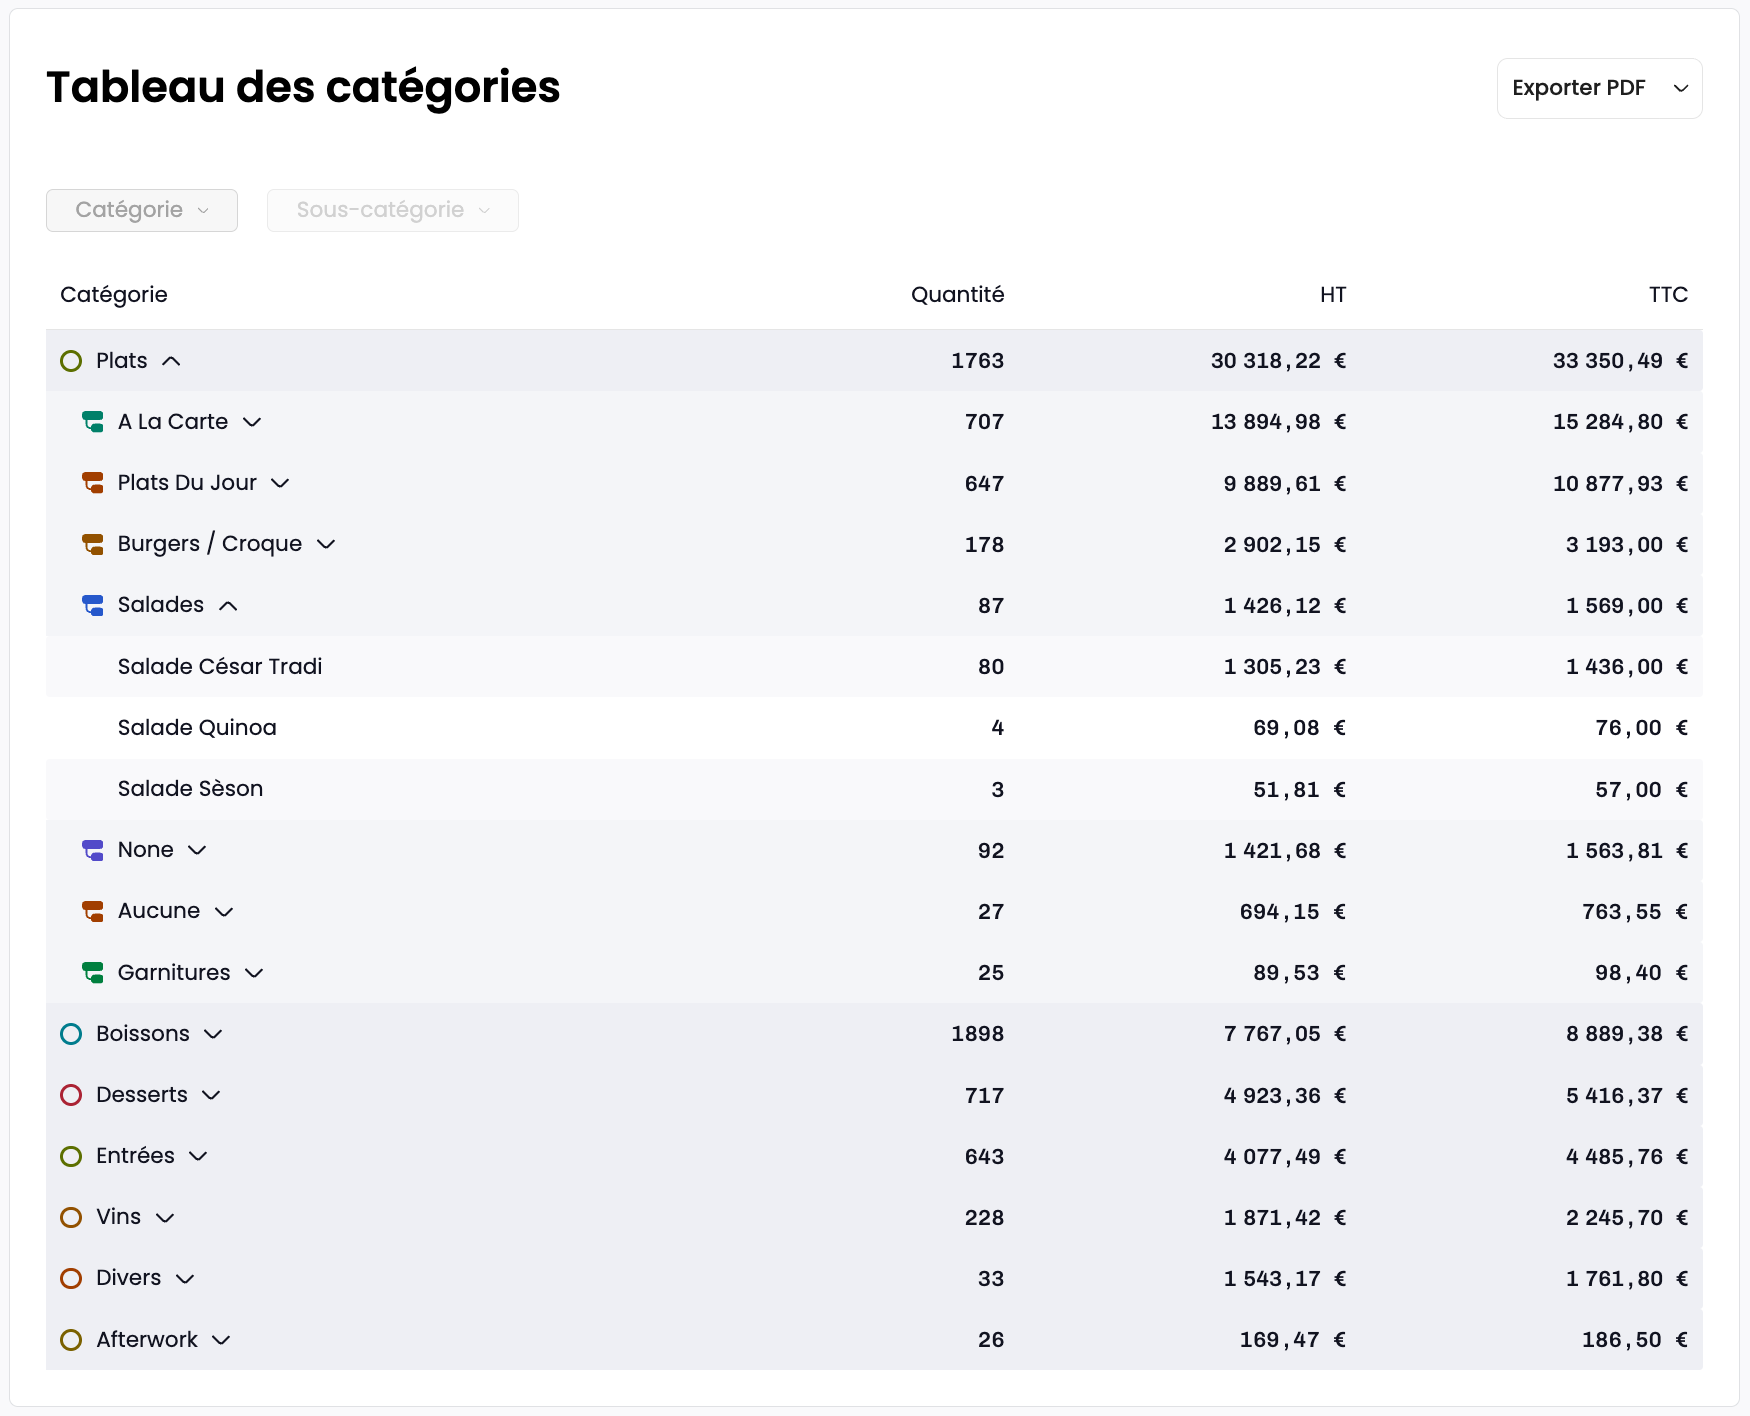Open the Exporter PDF dropdown arrow

[1681, 88]
